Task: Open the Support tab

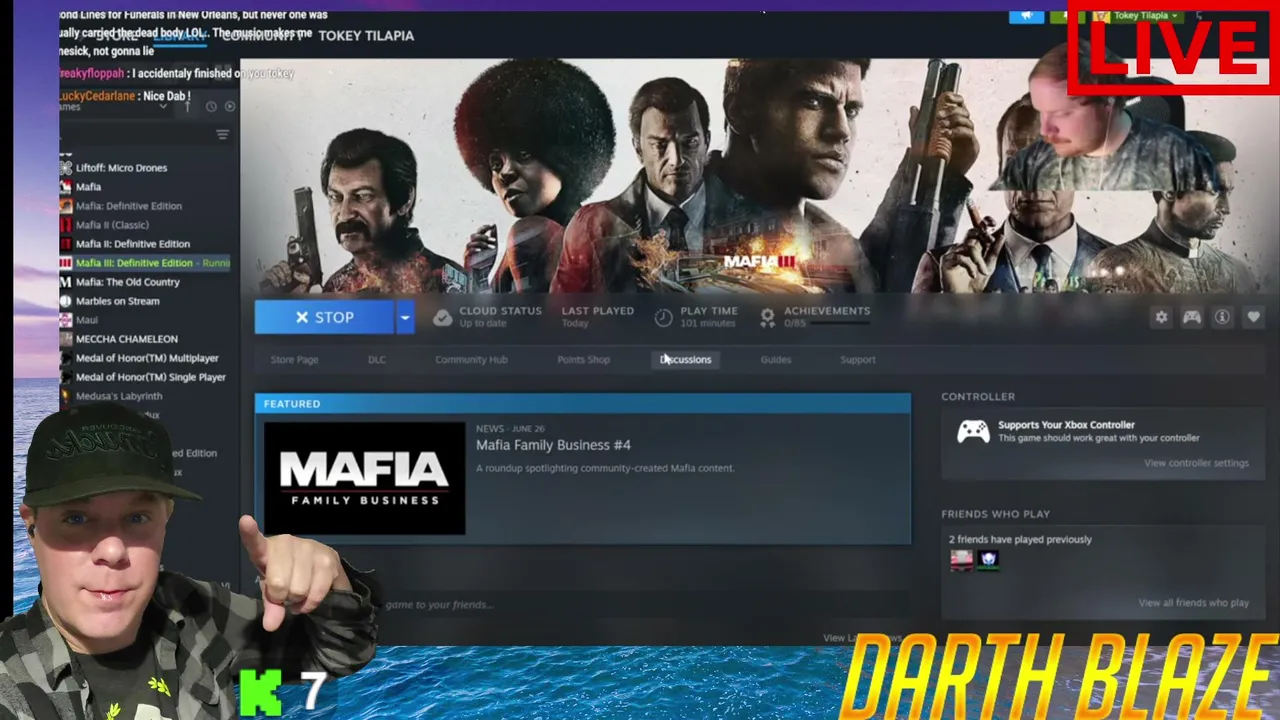Action: pyautogui.click(x=858, y=360)
